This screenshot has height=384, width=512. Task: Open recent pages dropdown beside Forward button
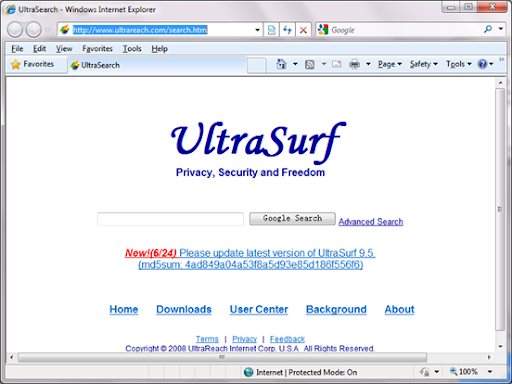coord(48,30)
